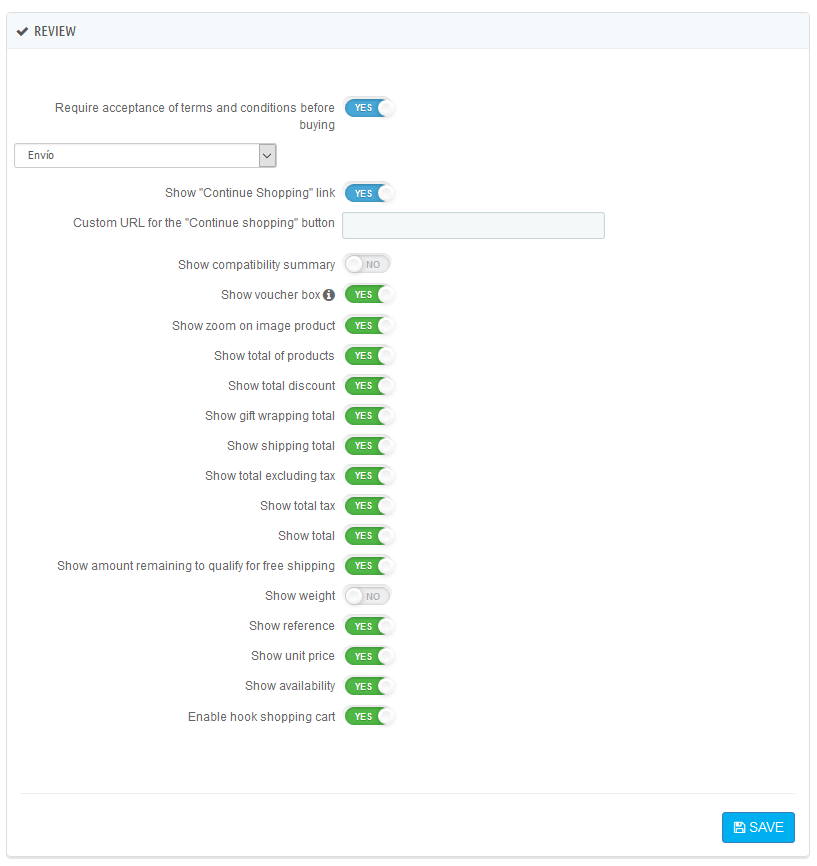
Task: Turn on Show weight toggle
Action: (367, 596)
